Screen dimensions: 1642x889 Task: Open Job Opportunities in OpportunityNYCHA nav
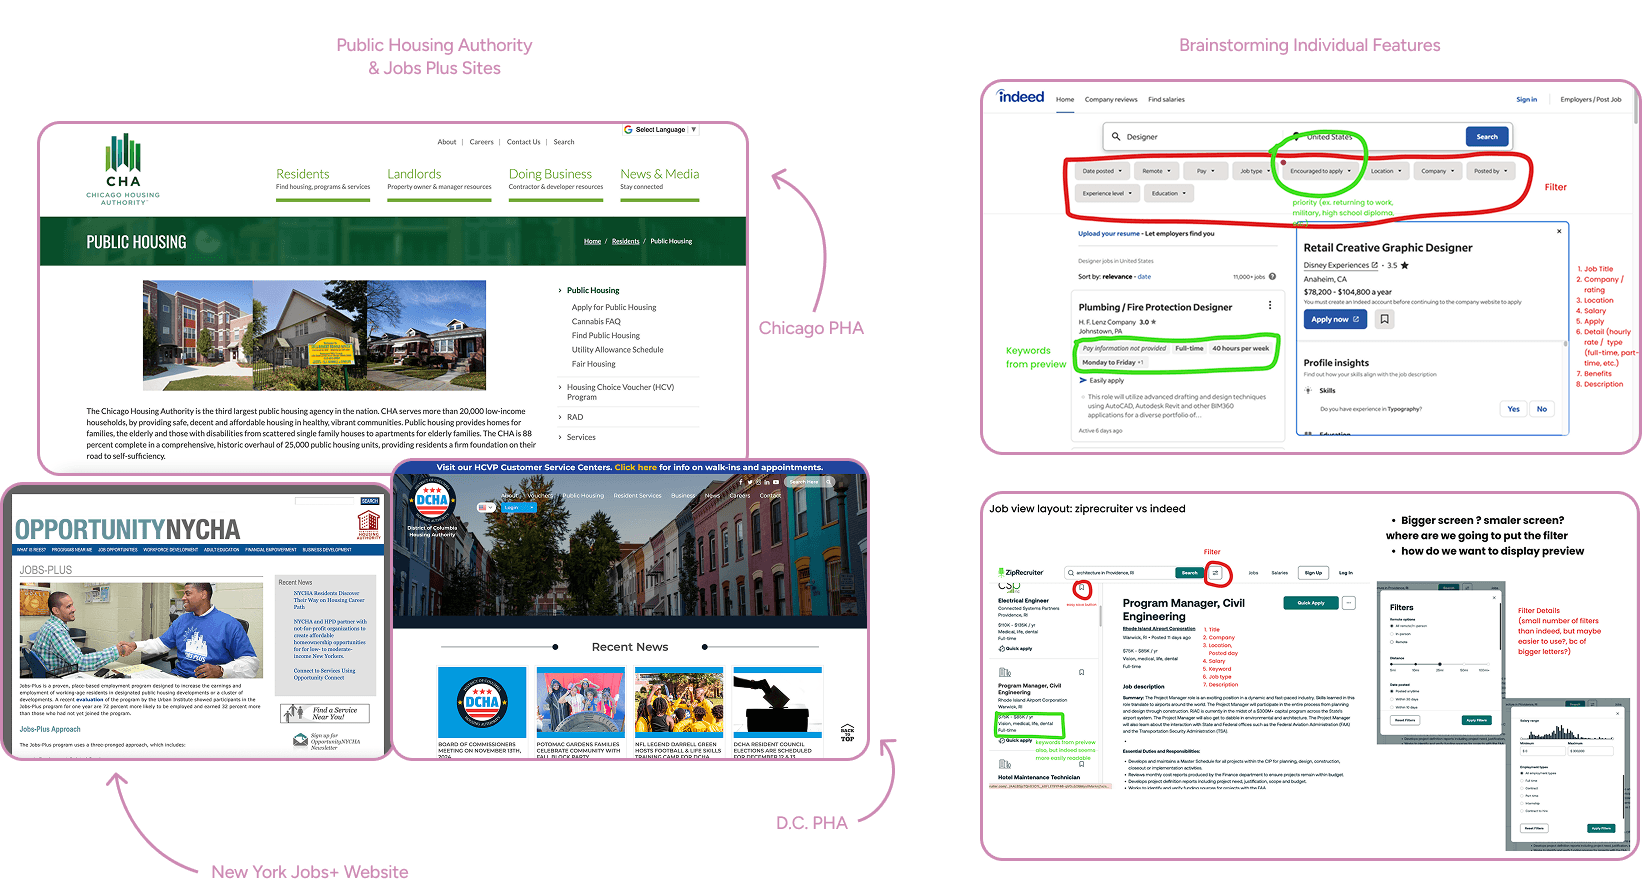pyautogui.click(x=117, y=549)
